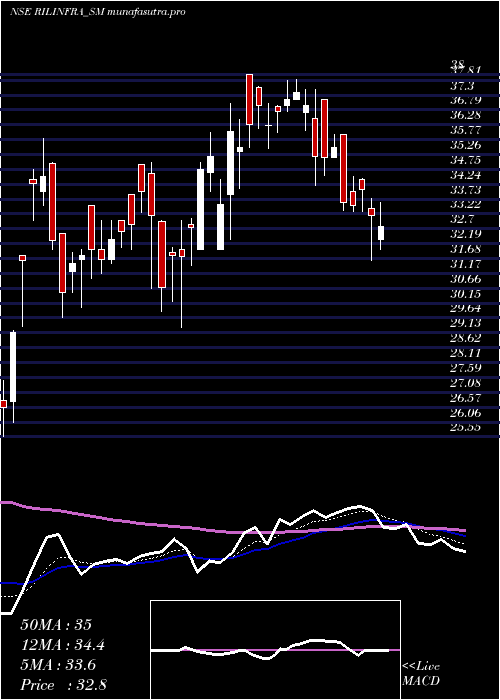Click the tall red candle at chart peak
Viewport: 500px width, 700px height.
coord(249,99)
